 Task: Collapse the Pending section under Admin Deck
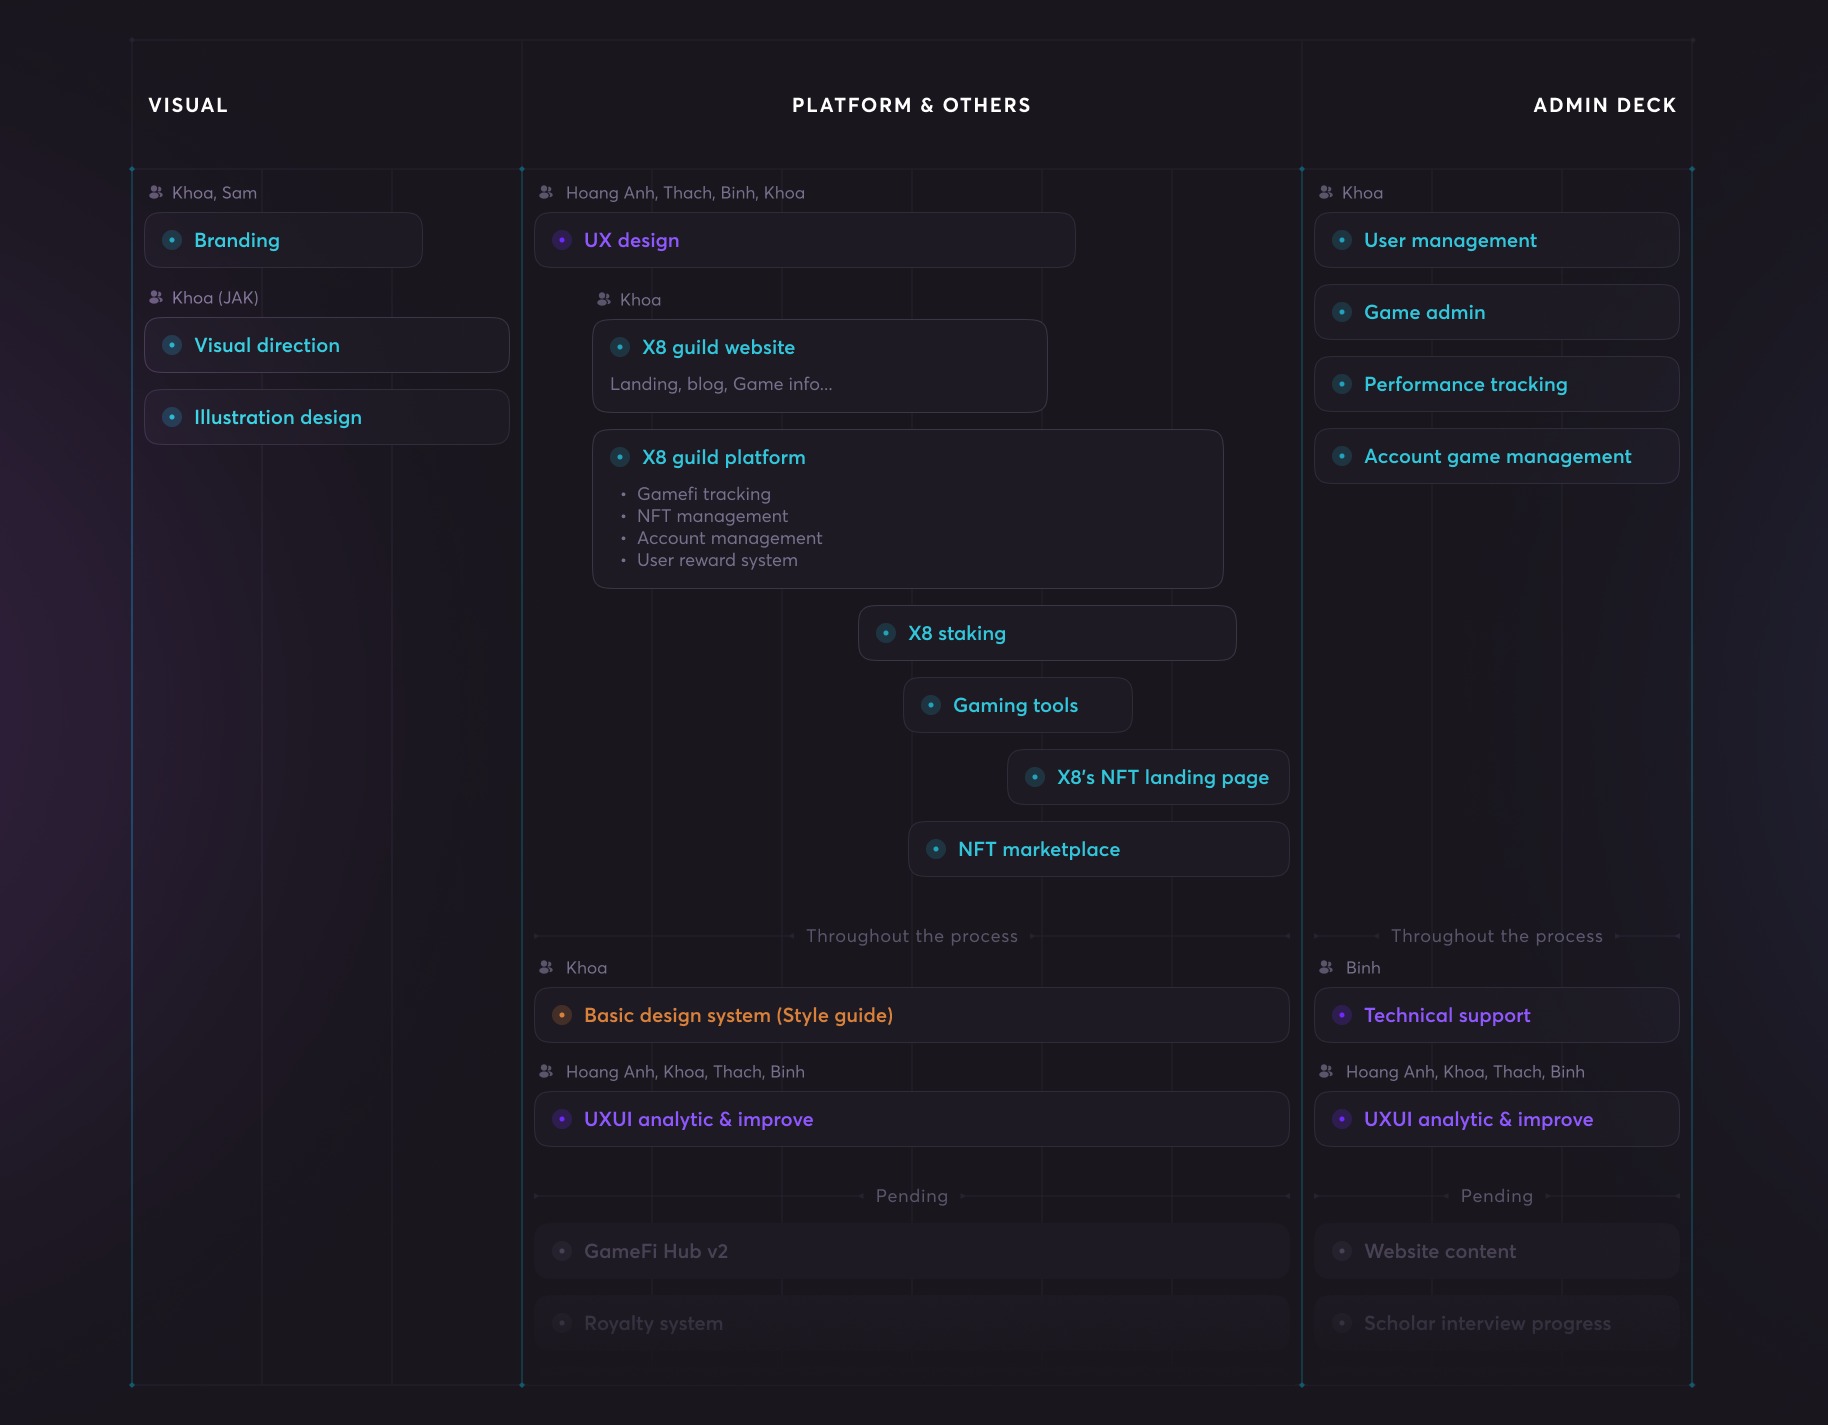[x=1496, y=1196]
